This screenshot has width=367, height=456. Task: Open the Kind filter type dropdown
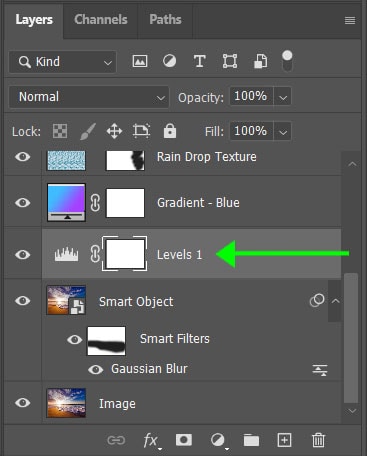coord(63,62)
